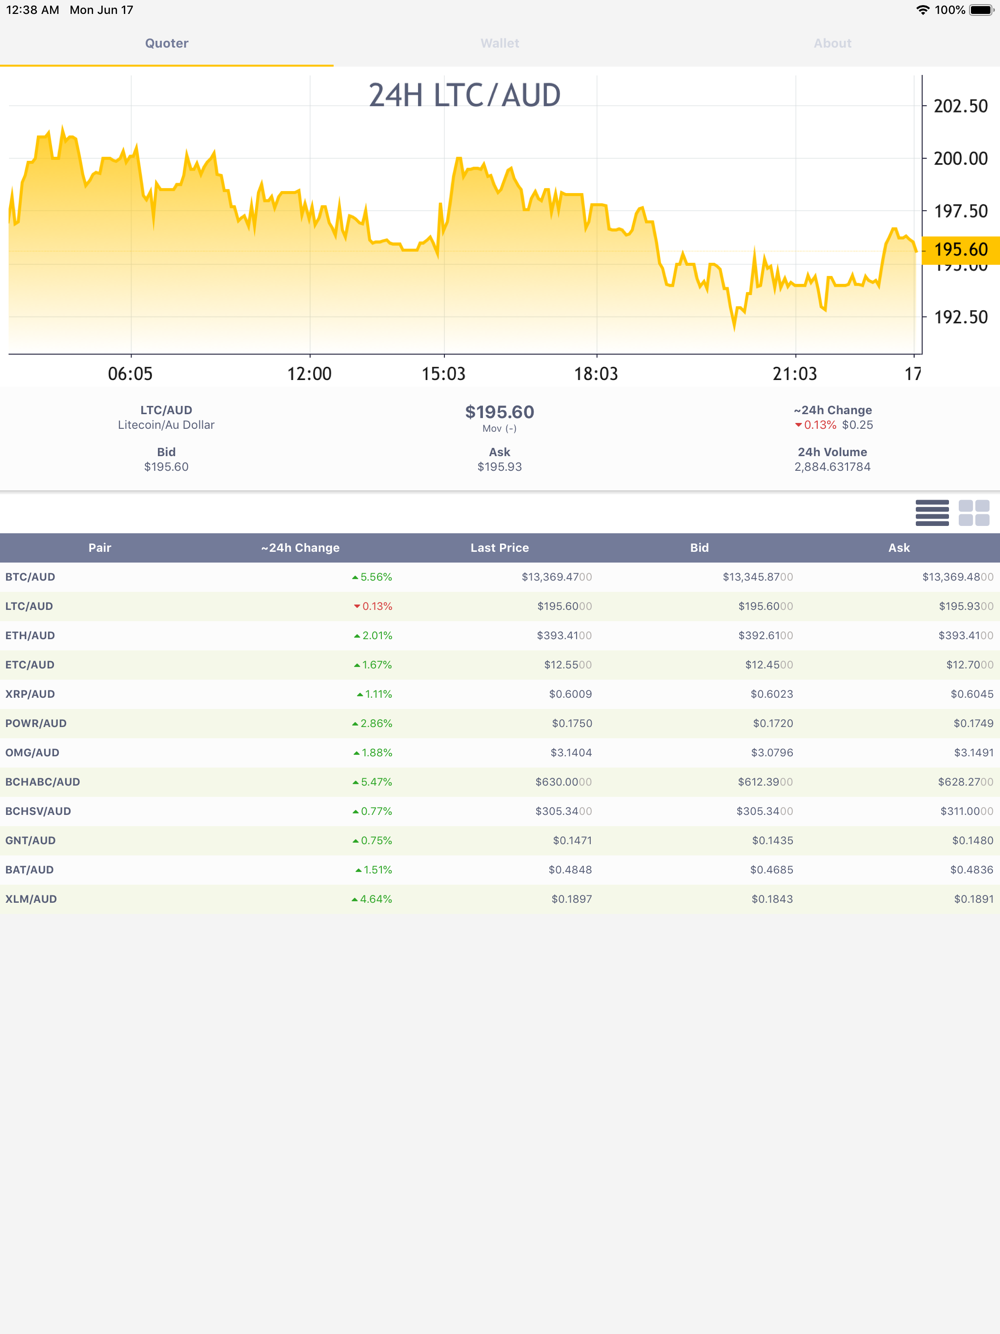Tap the 195.60 current price marker

[960, 250]
